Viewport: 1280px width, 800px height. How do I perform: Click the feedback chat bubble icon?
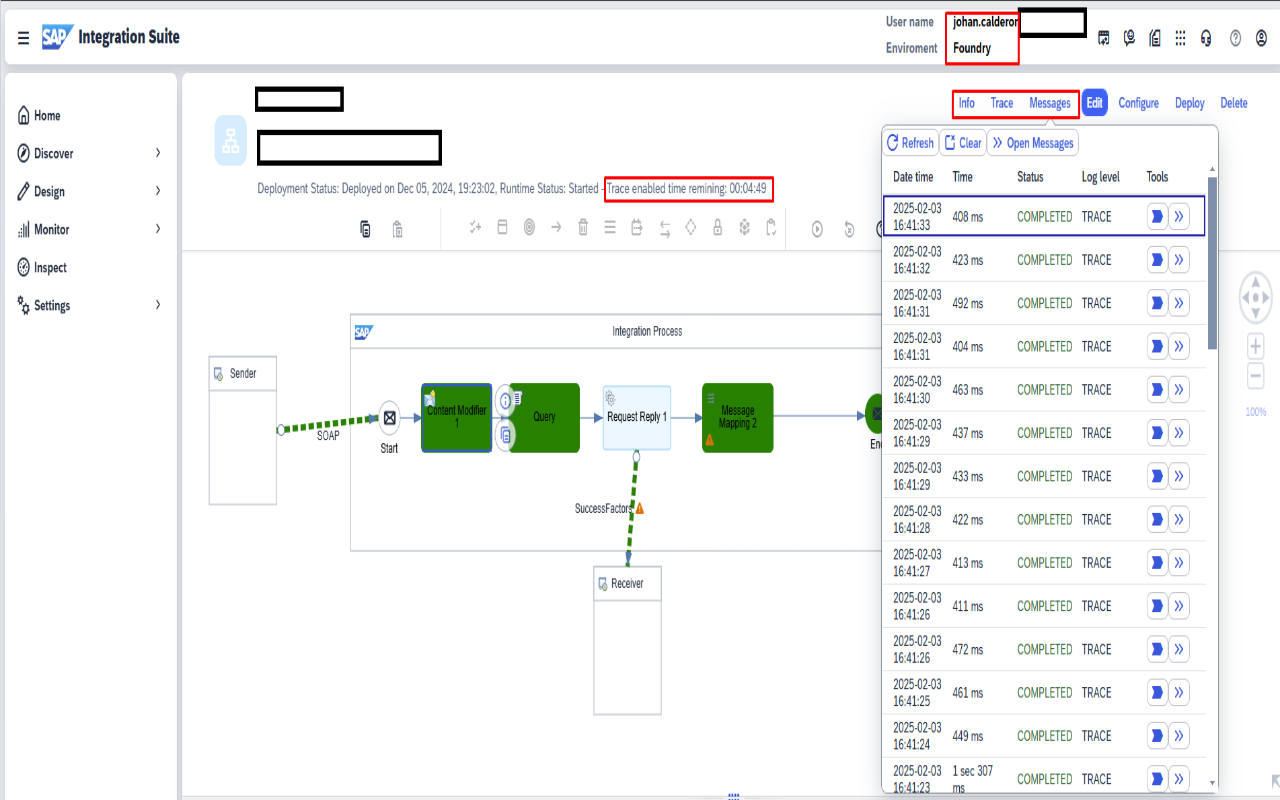pos(1129,38)
